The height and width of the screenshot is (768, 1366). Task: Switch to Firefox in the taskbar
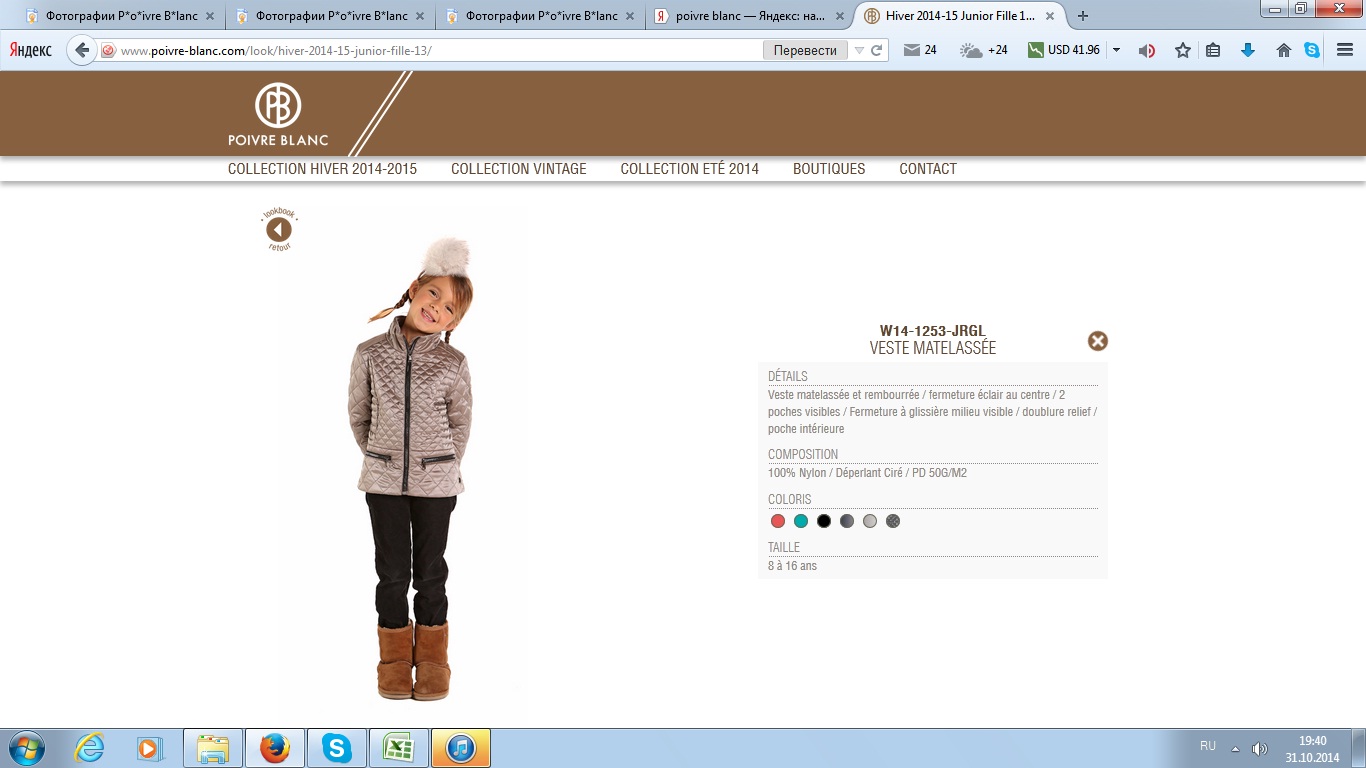coord(275,748)
